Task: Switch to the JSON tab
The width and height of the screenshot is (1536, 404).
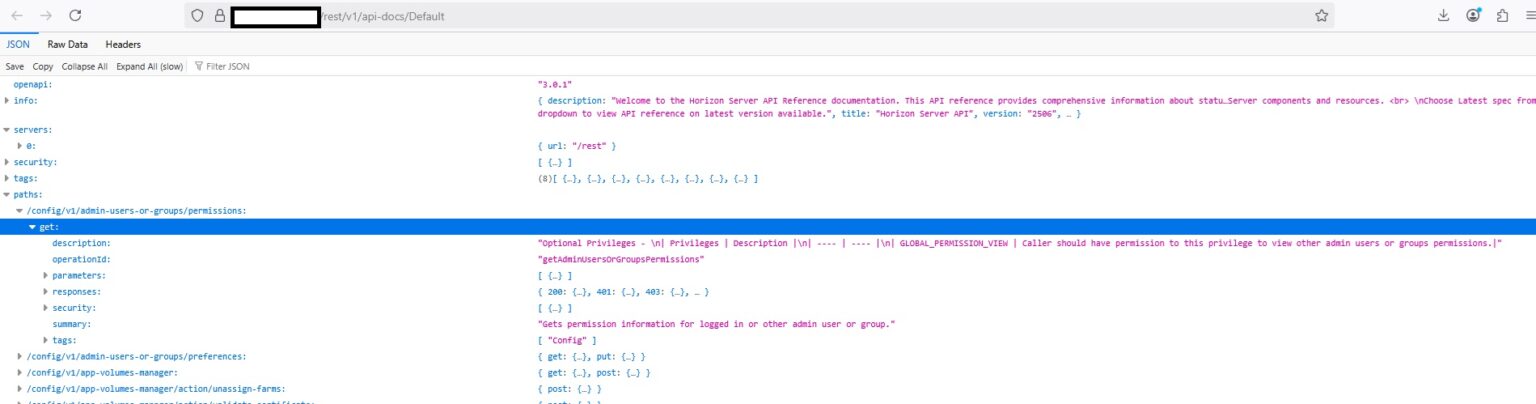Action: [18, 44]
